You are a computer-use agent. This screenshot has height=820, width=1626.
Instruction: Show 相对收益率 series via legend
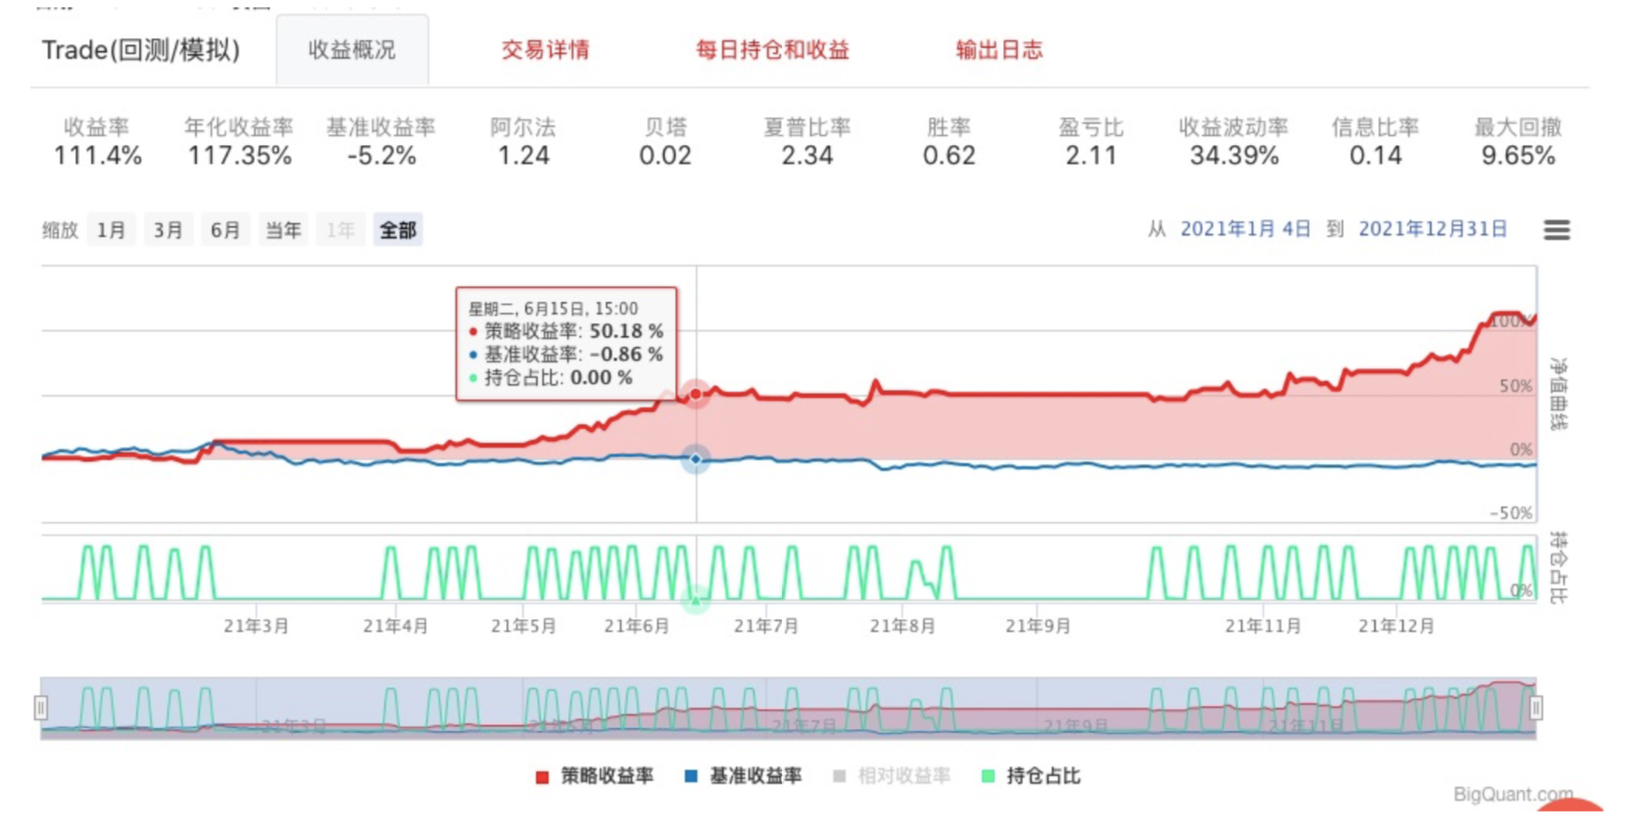[x=892, y=776]
